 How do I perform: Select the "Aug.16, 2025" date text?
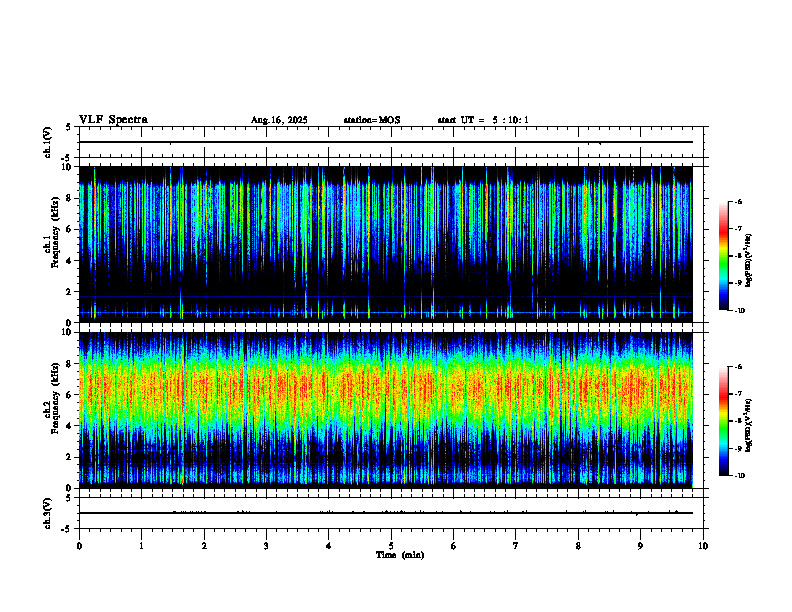pyautogui.click(x=279, y=120)
